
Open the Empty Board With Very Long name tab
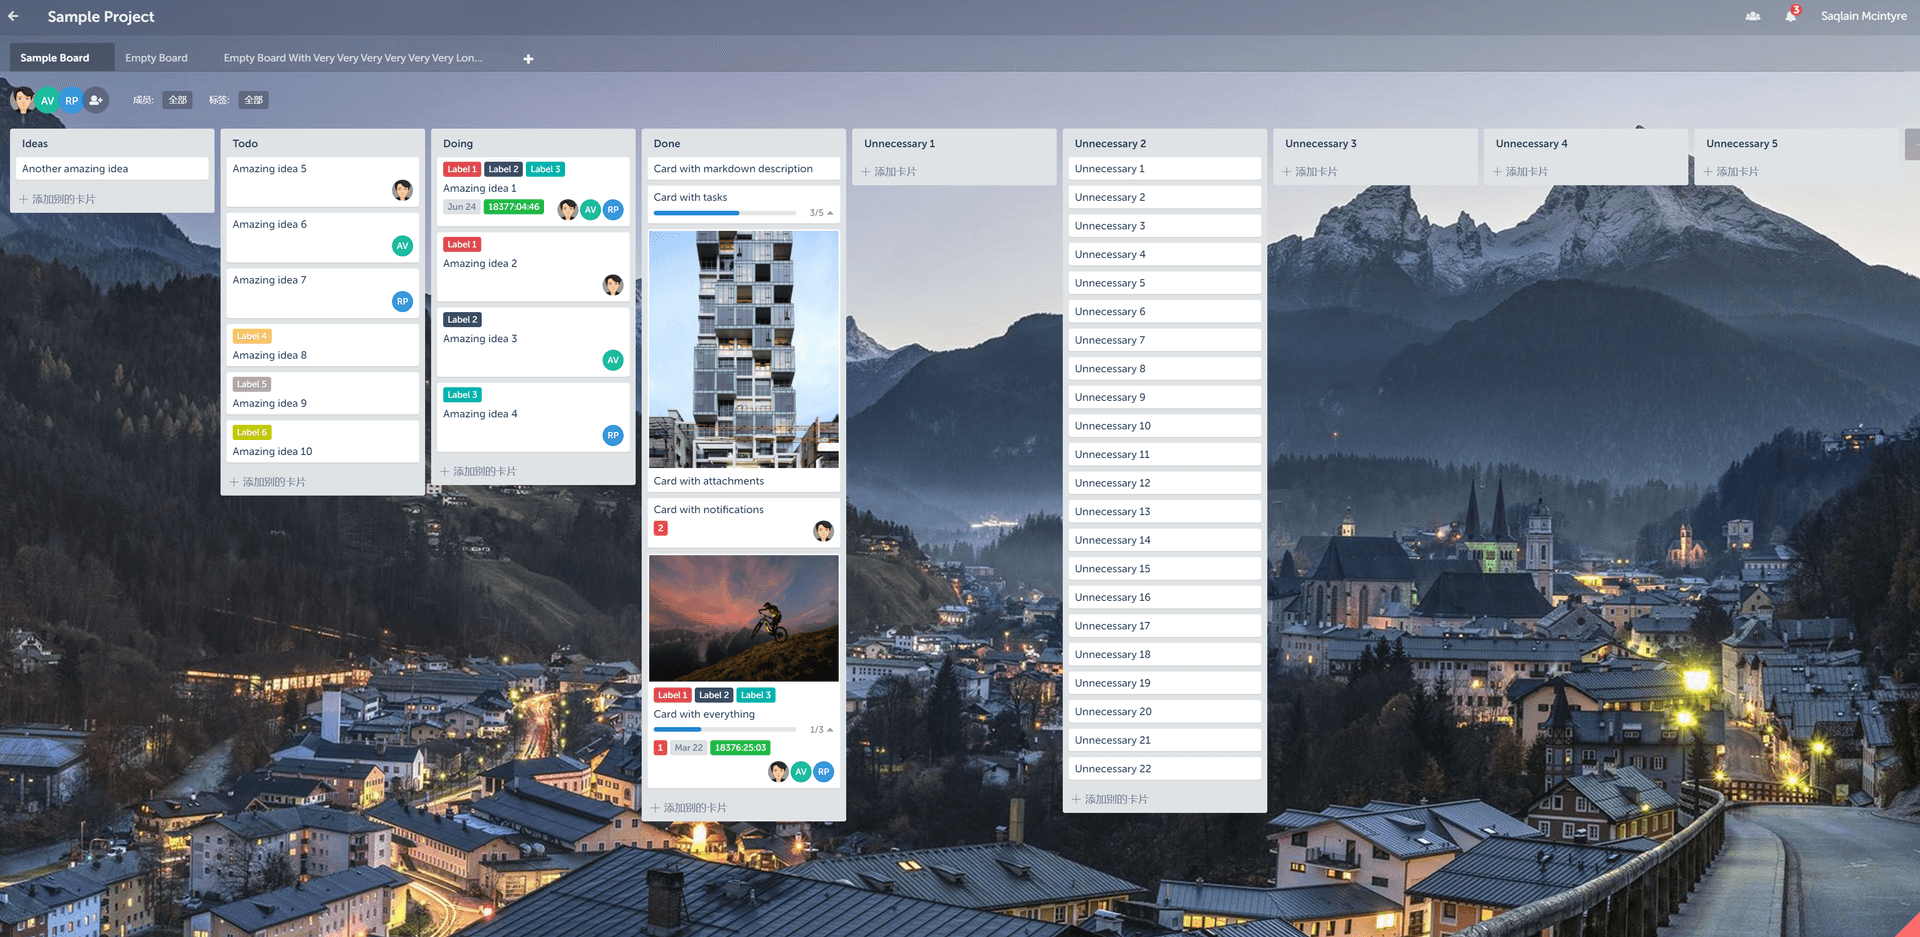(353, 58)
